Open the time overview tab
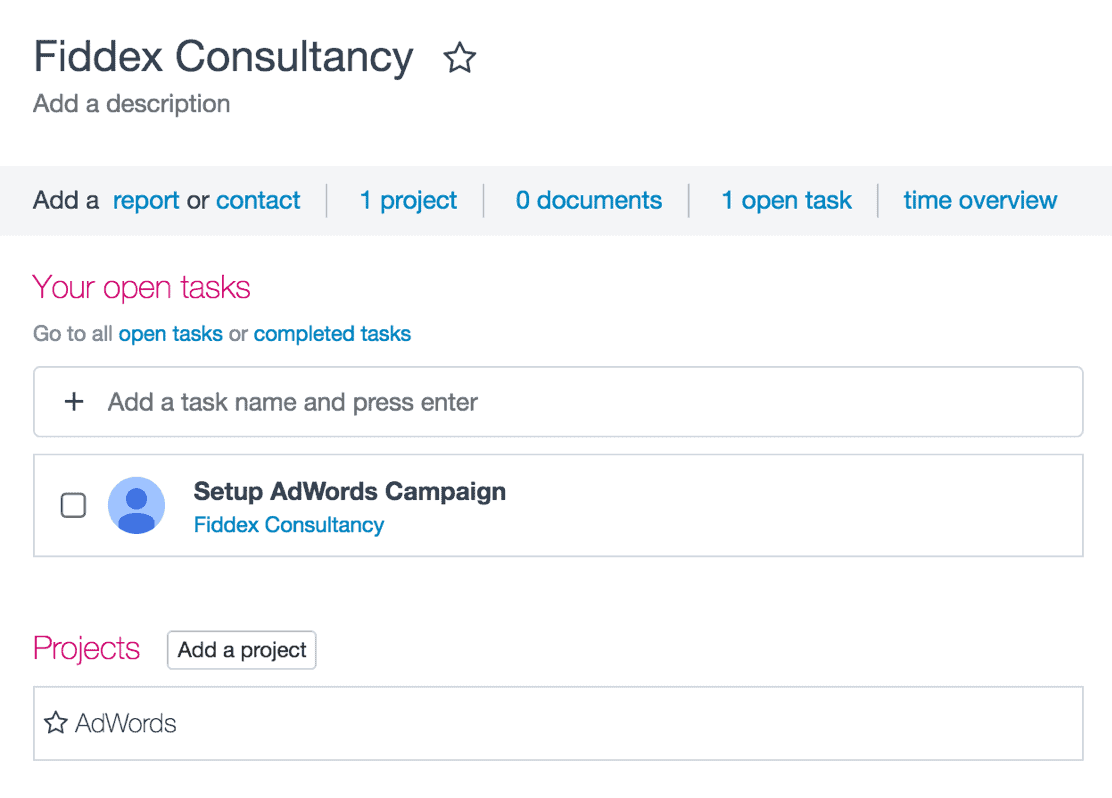This screenshot has width=1112, height=798. tap(980, 201)
